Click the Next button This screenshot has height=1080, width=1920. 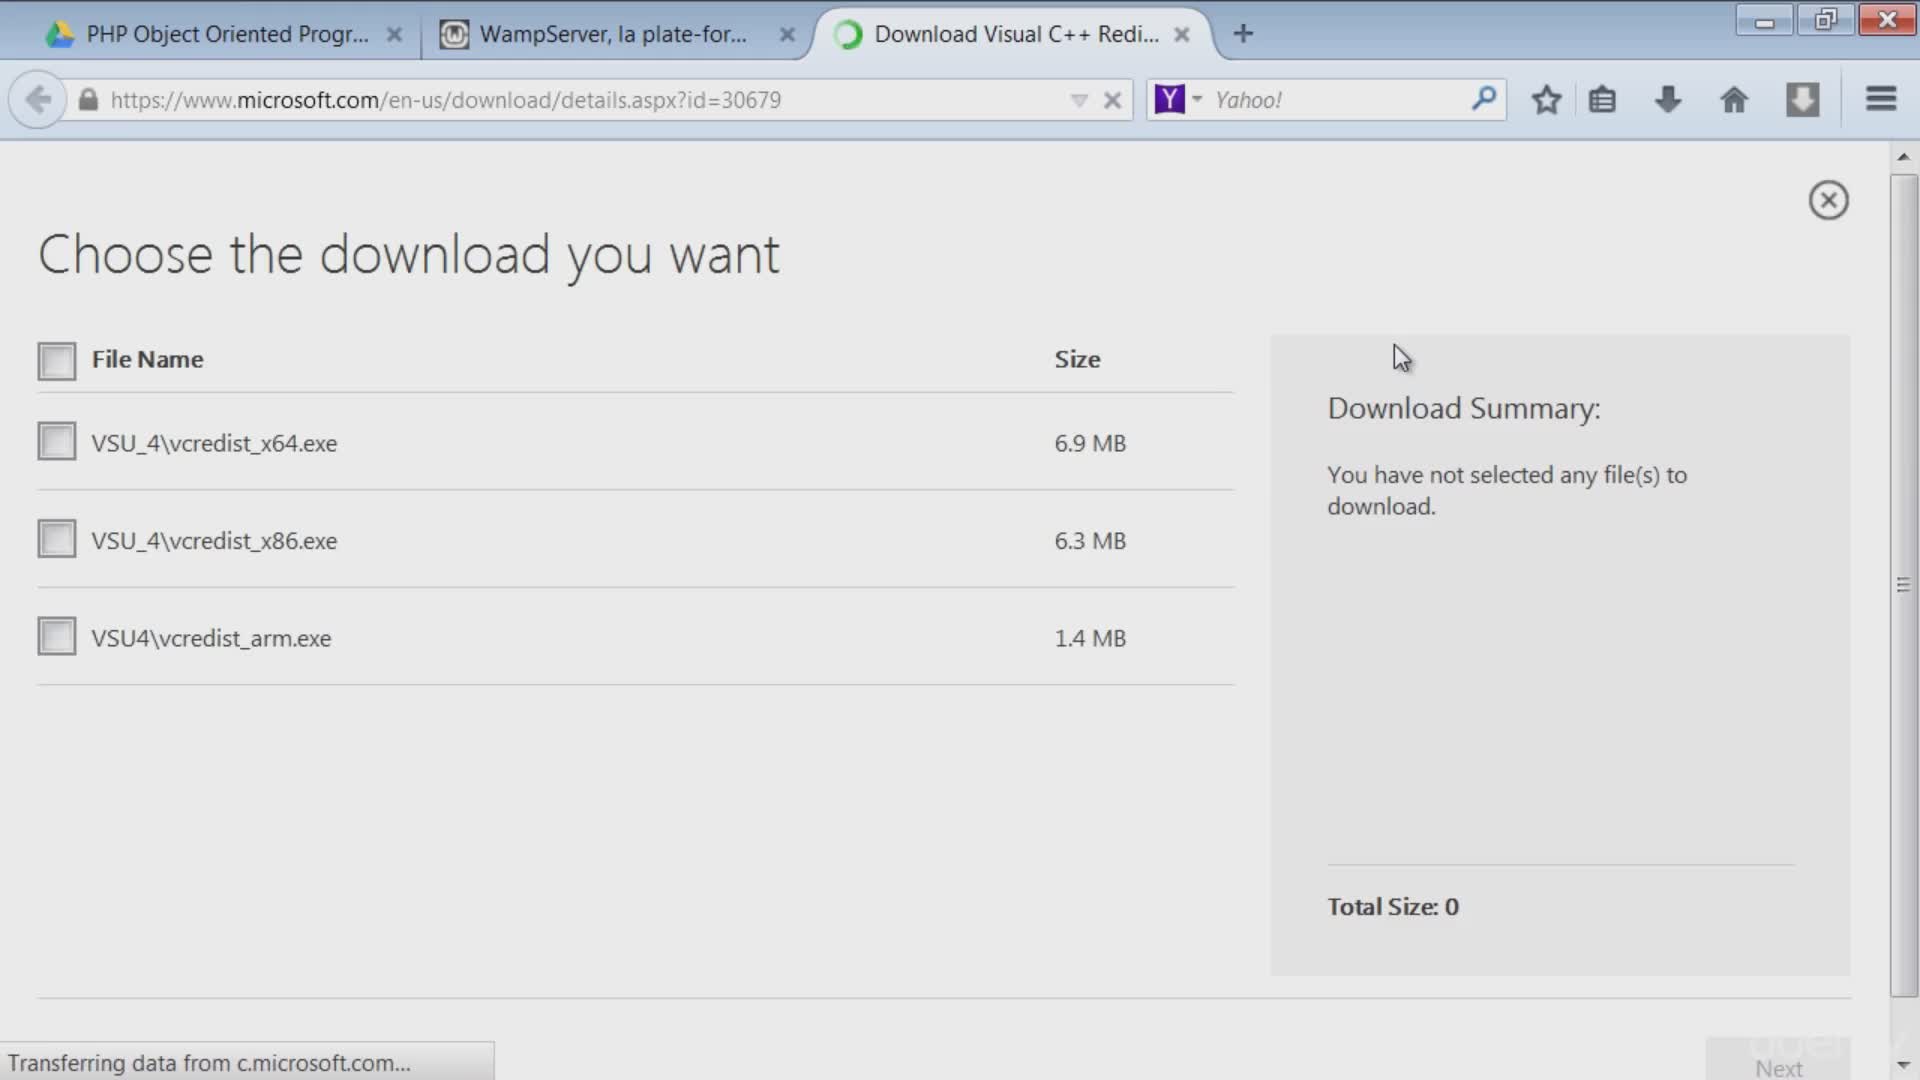tap(1778, 1066)
